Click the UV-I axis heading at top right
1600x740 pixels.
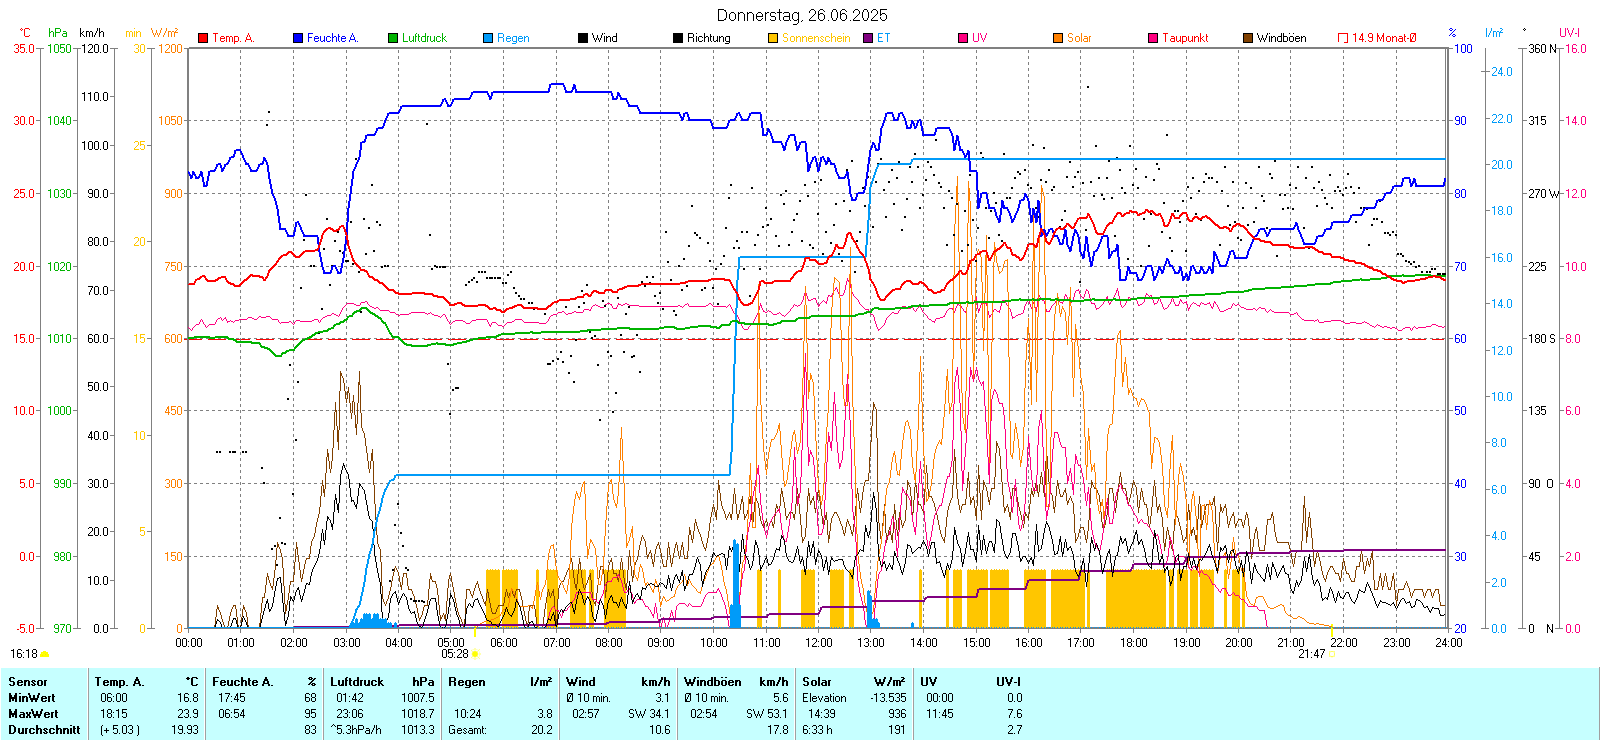tap(1569, 33)
